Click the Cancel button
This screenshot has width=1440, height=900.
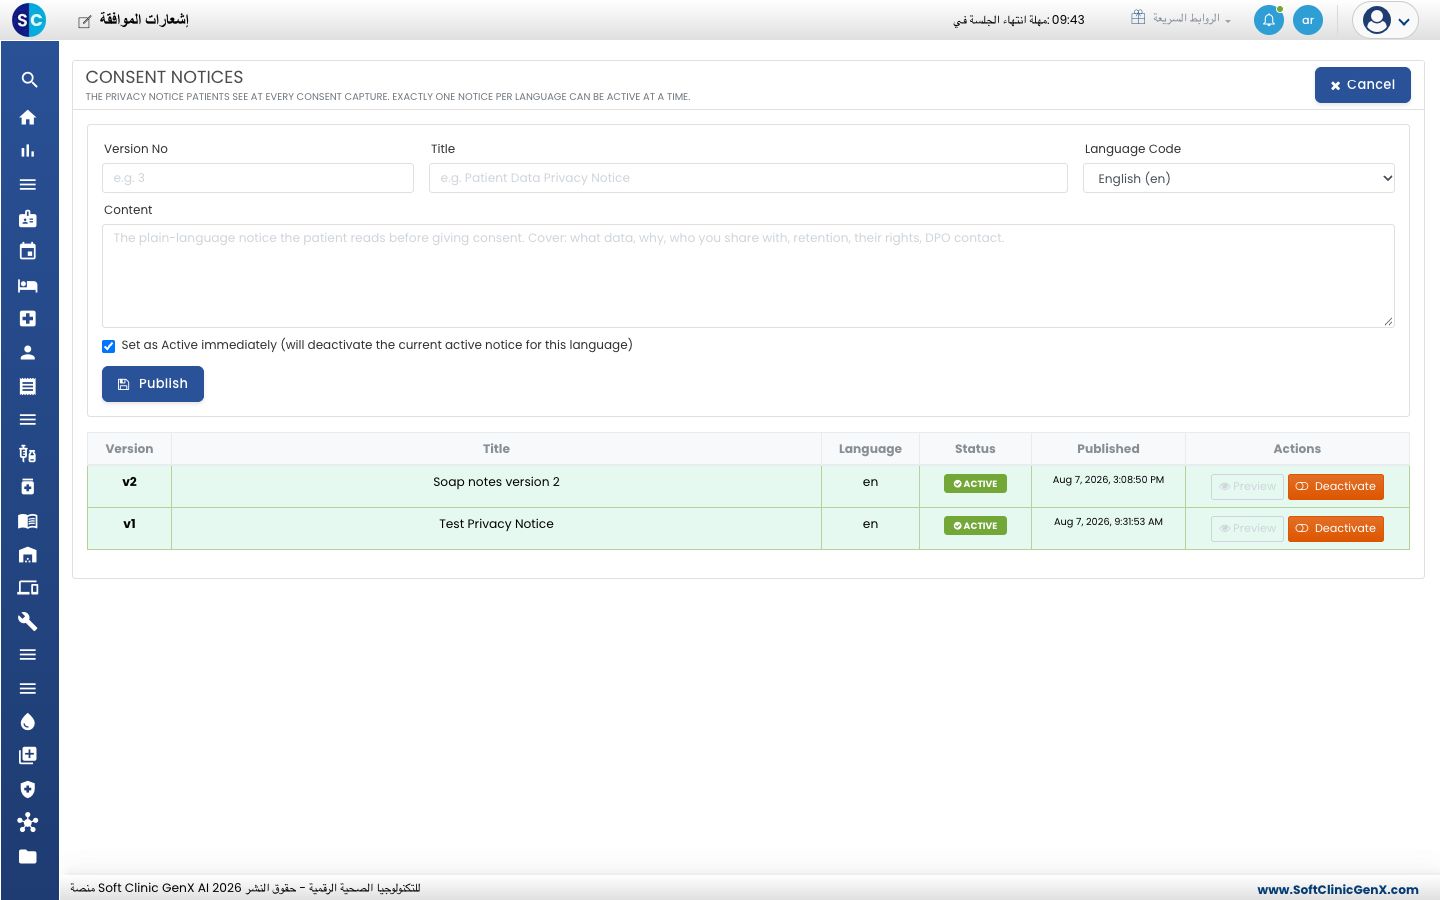pos(1363,85)
